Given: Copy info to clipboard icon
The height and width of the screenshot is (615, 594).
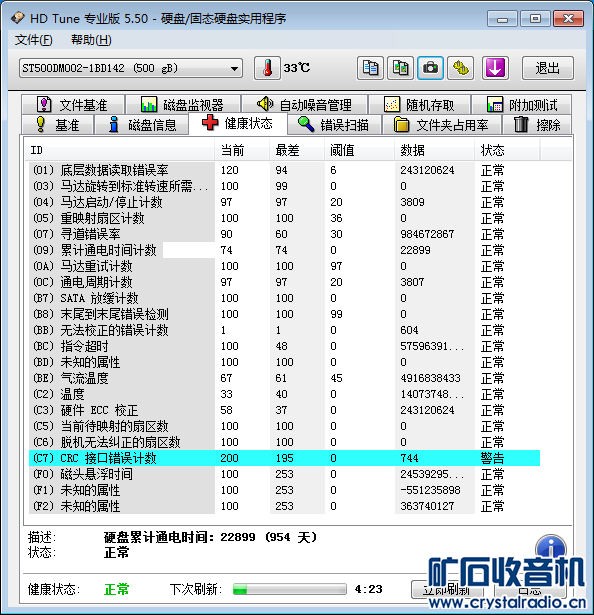Looking at the screenshot, I should click(370, 68).
